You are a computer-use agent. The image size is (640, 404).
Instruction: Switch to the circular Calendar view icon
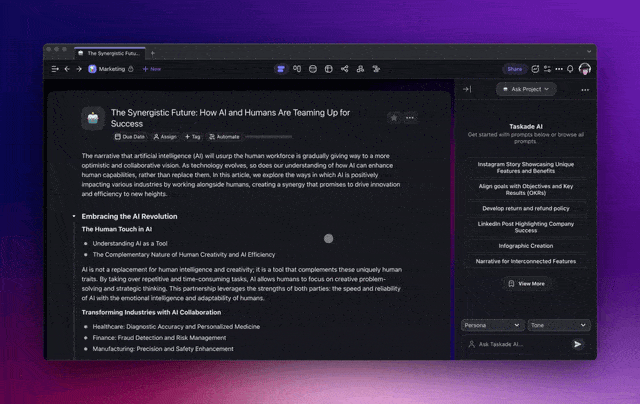click(313, 69)
